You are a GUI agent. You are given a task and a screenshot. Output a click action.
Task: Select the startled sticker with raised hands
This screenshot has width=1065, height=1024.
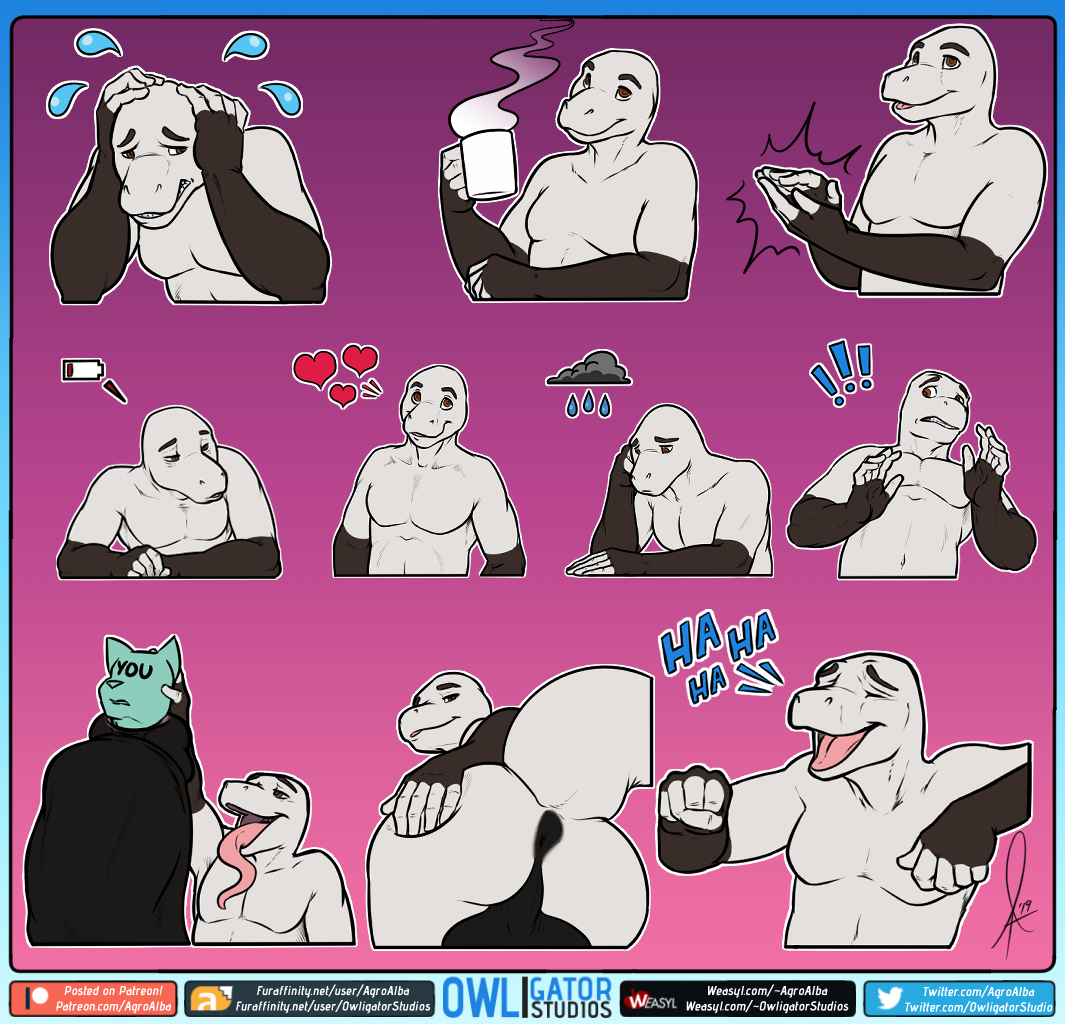tap(912, 474)
